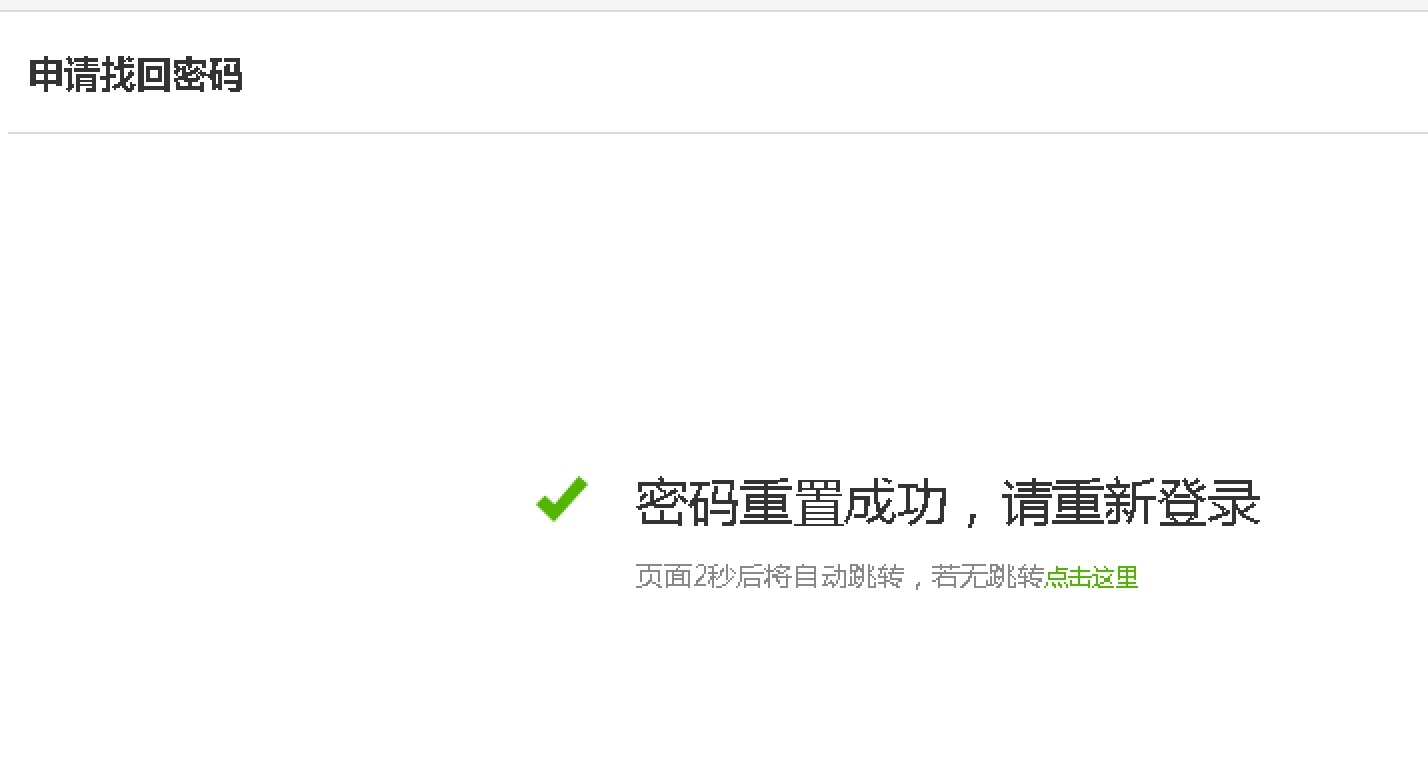Screen dimensions: 1428x778
Task: Click the word 找回 in the heading
Action: tap(135, 75)
